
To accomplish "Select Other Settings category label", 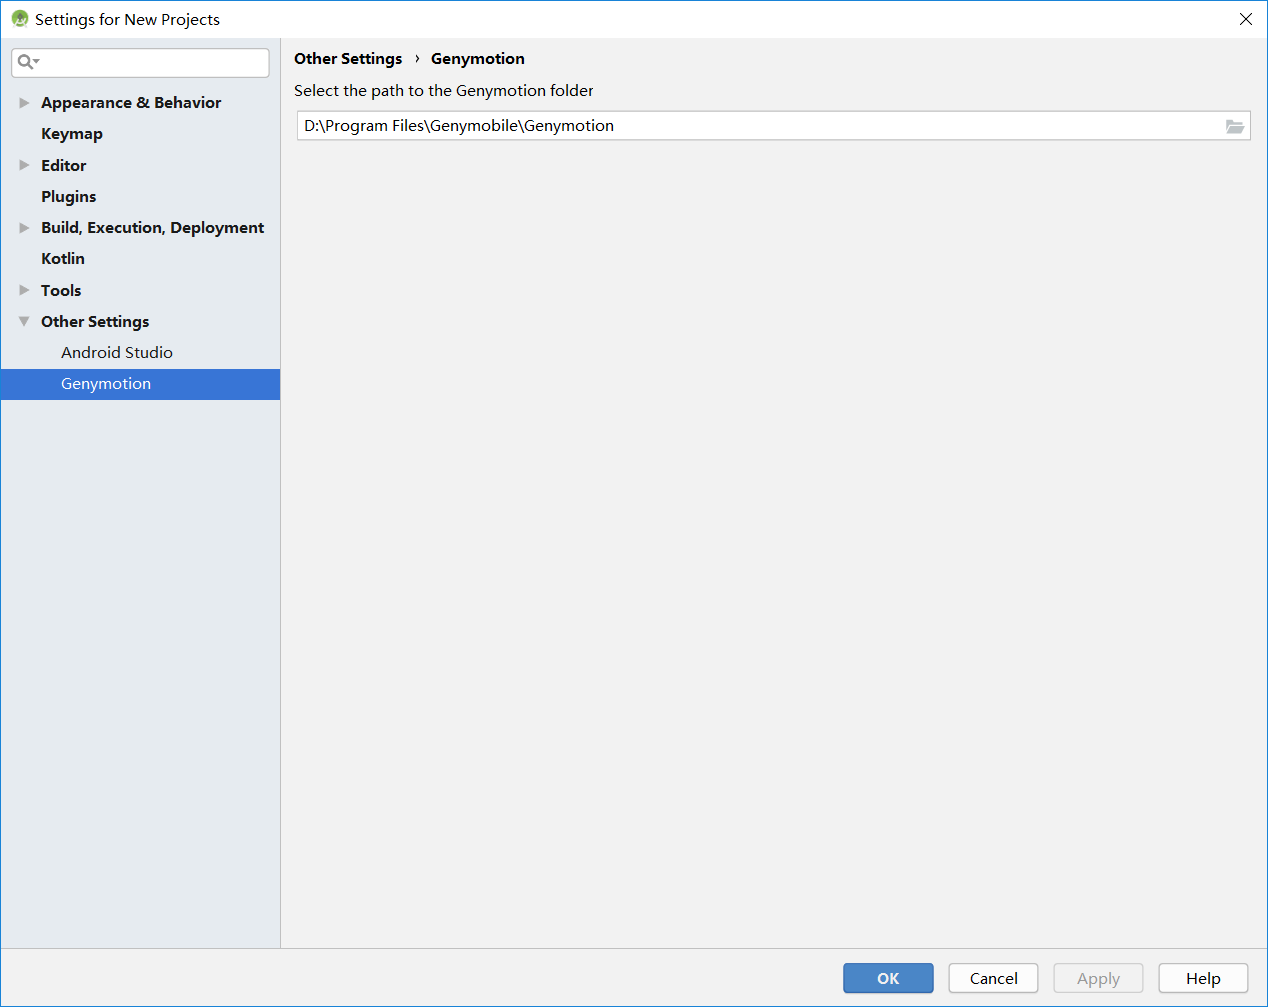I will 95,322.
